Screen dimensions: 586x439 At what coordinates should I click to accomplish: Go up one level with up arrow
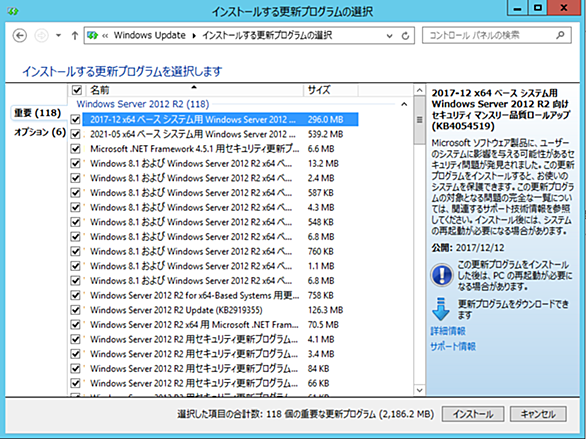75,36
